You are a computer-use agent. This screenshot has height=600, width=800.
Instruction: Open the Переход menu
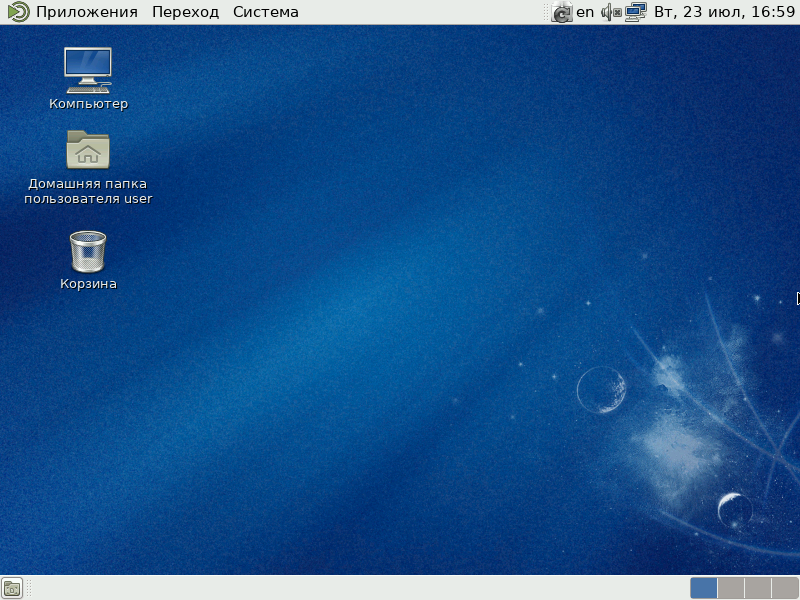coord(185,12)
